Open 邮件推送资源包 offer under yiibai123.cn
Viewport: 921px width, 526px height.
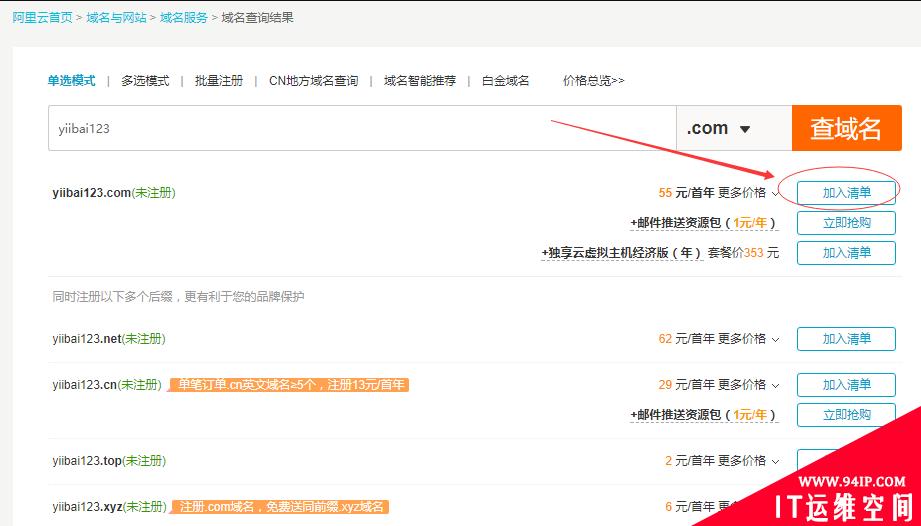point(703,415)
